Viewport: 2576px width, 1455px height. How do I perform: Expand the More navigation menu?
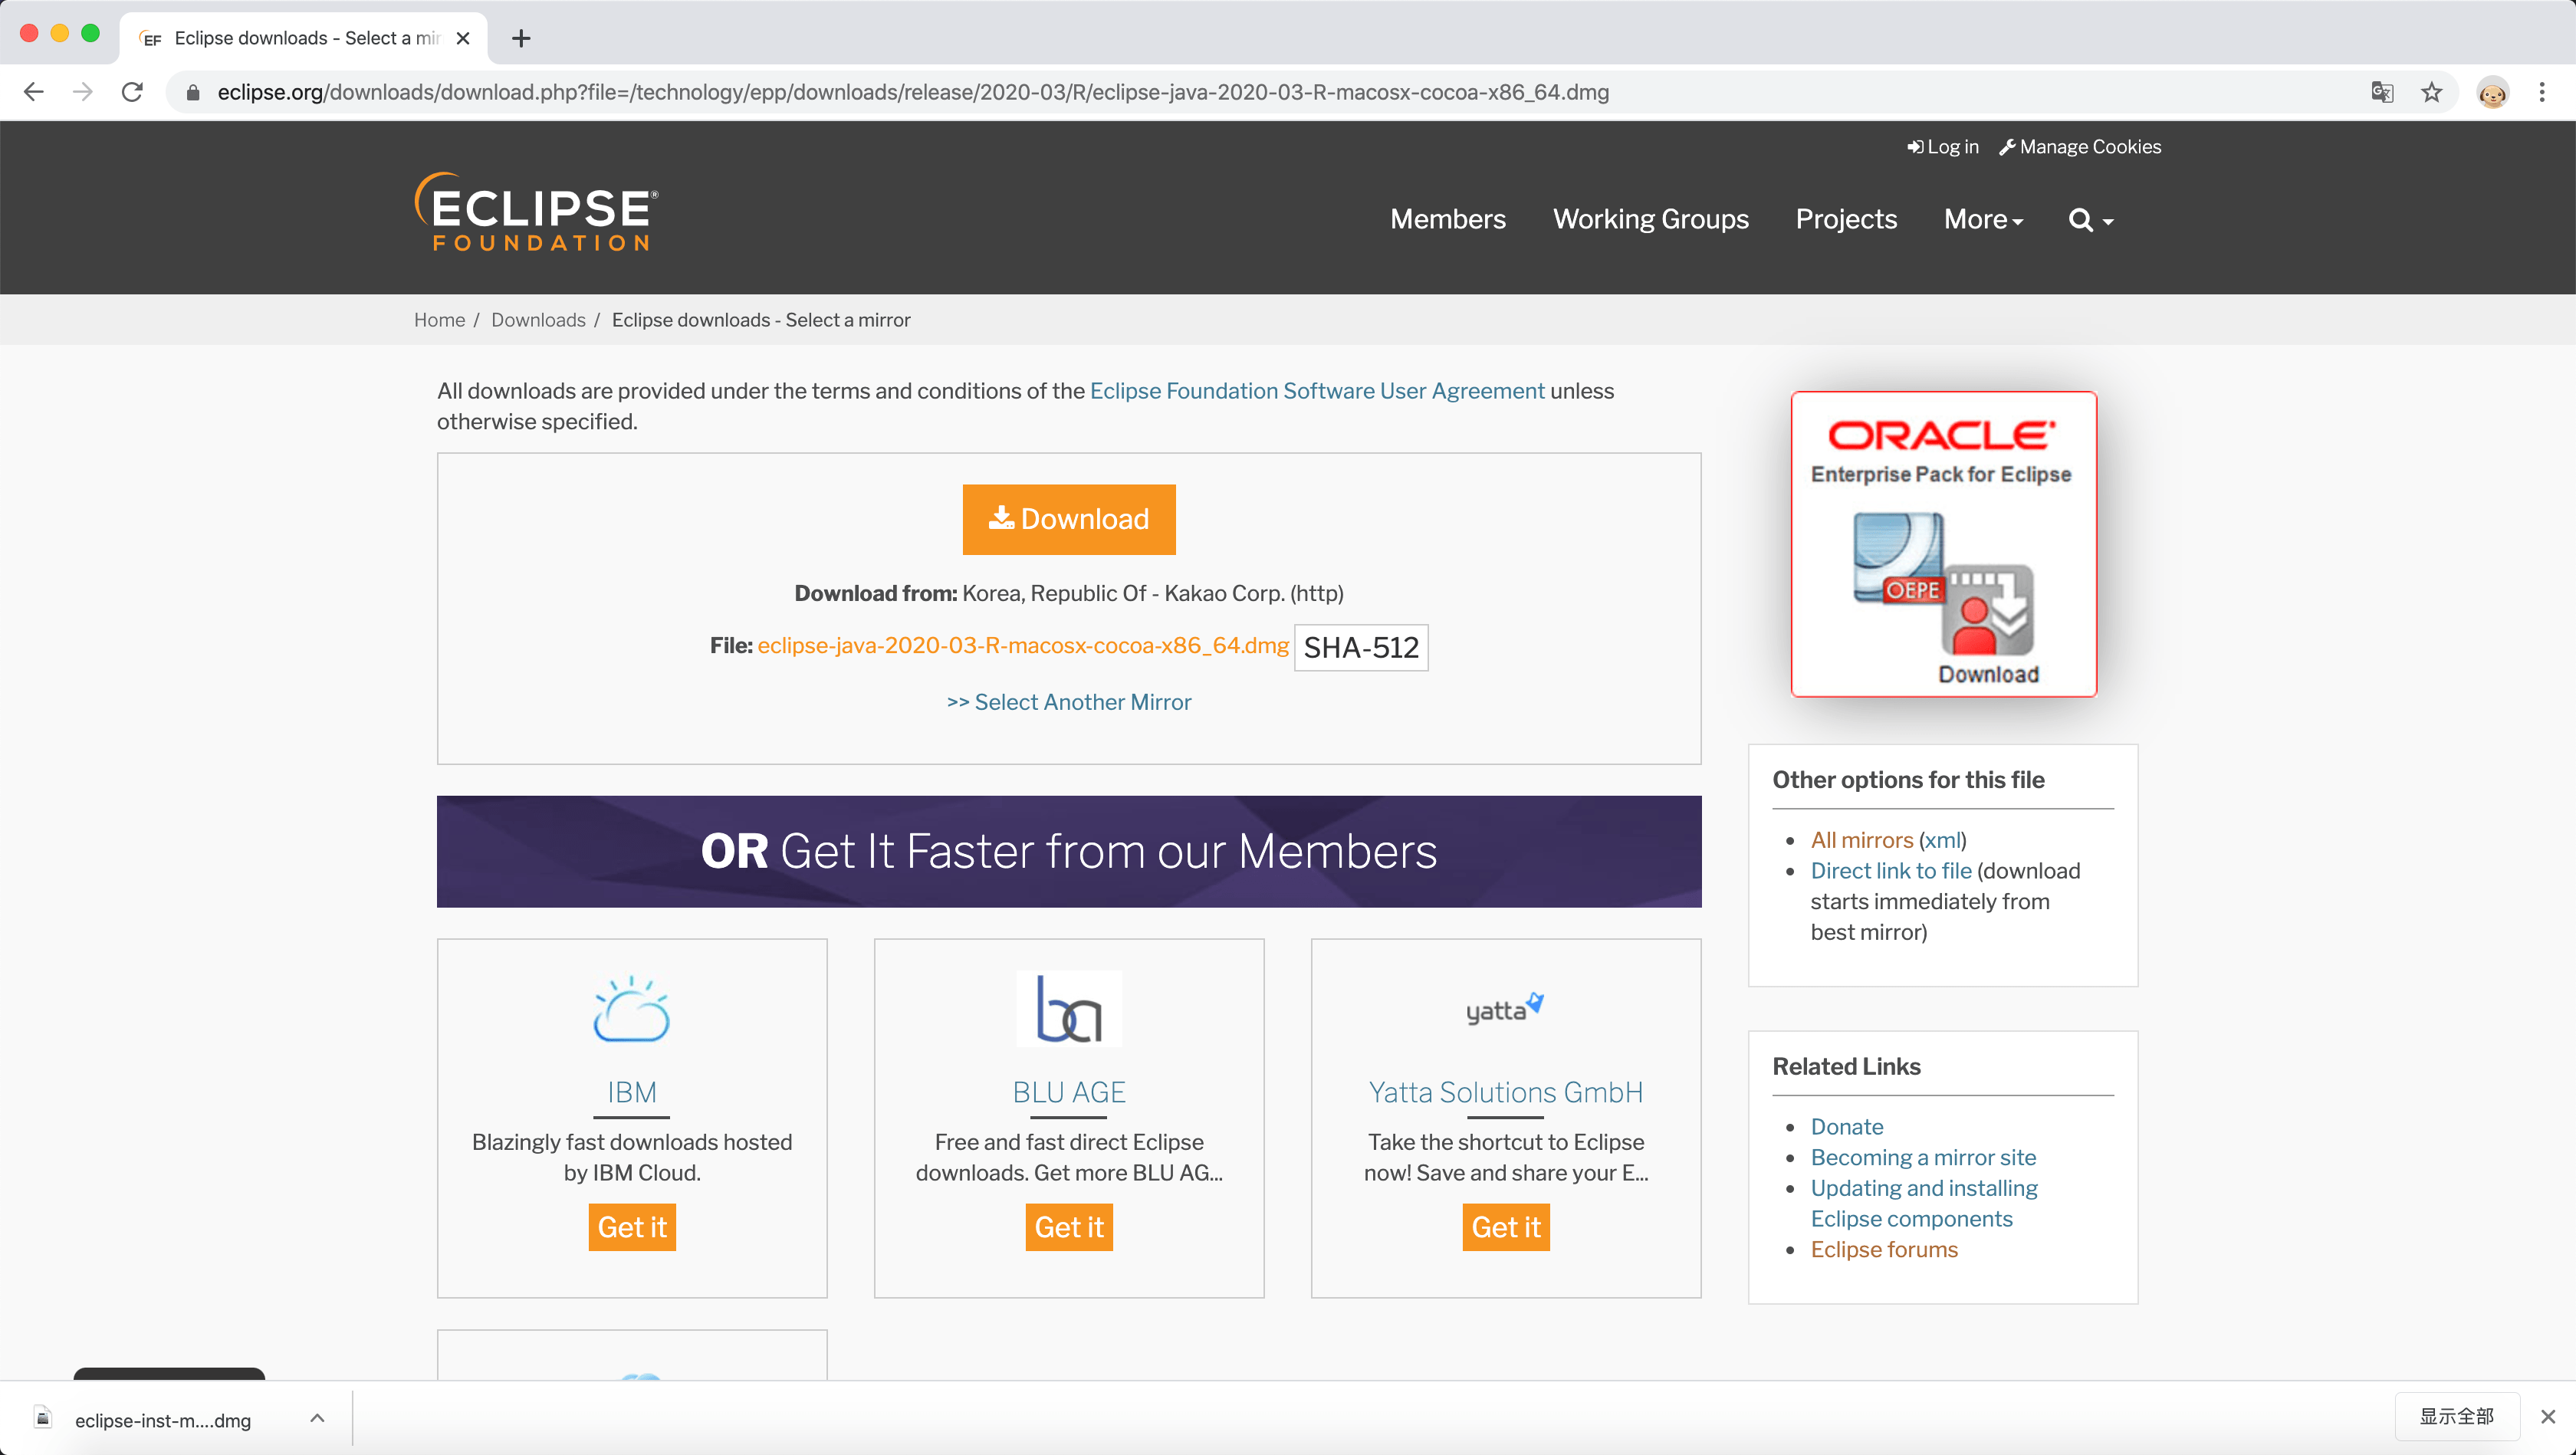pos(1983,219)
